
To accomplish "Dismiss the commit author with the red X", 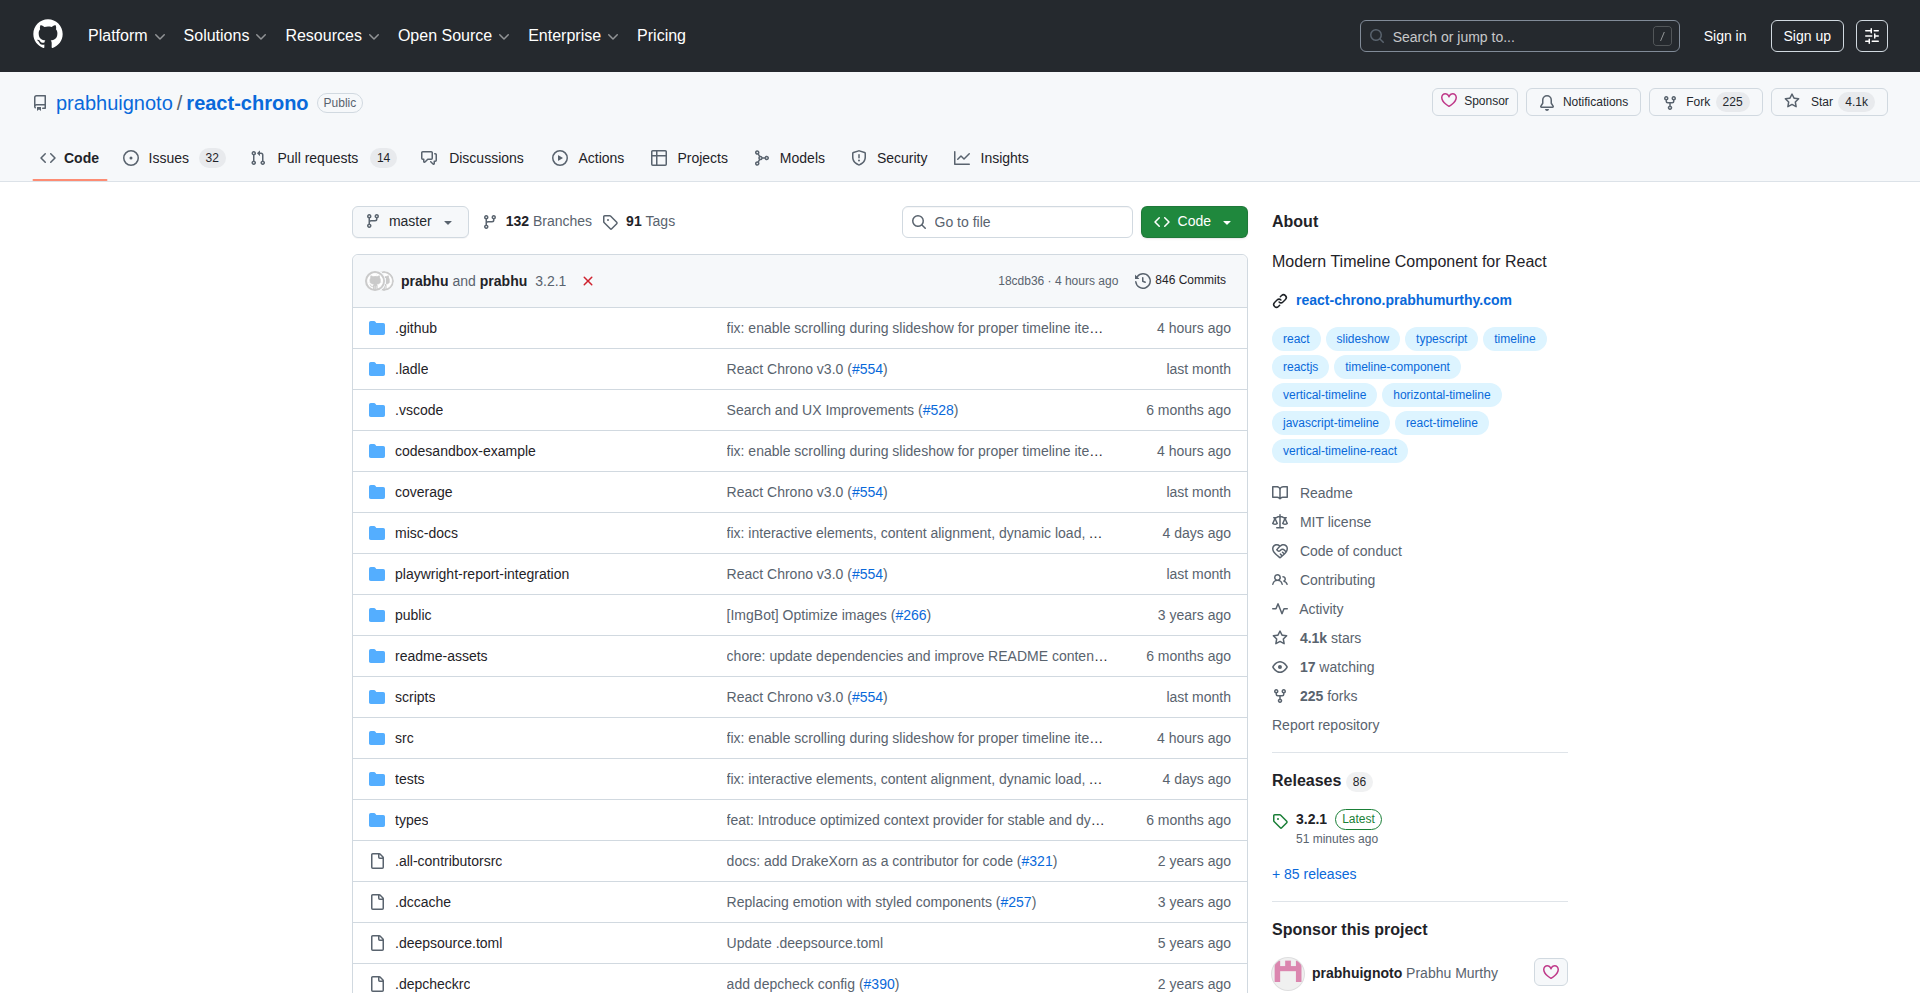I will pyautogui.click(x=588, y=281).
